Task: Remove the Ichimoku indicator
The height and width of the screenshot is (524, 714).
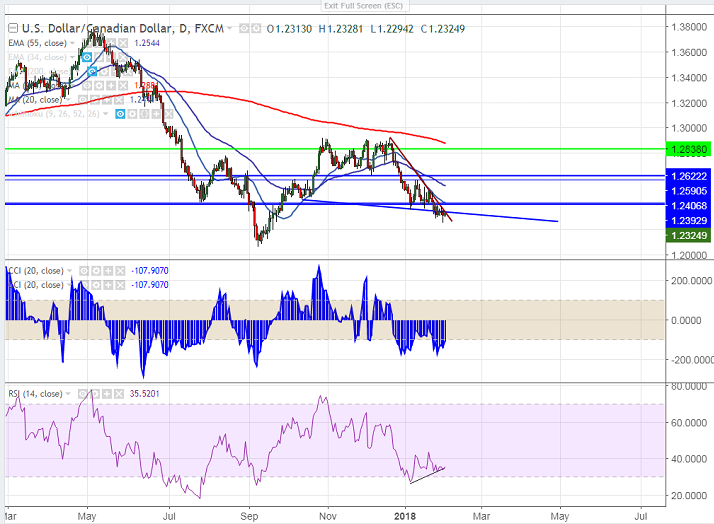Action: pos(168,114)
